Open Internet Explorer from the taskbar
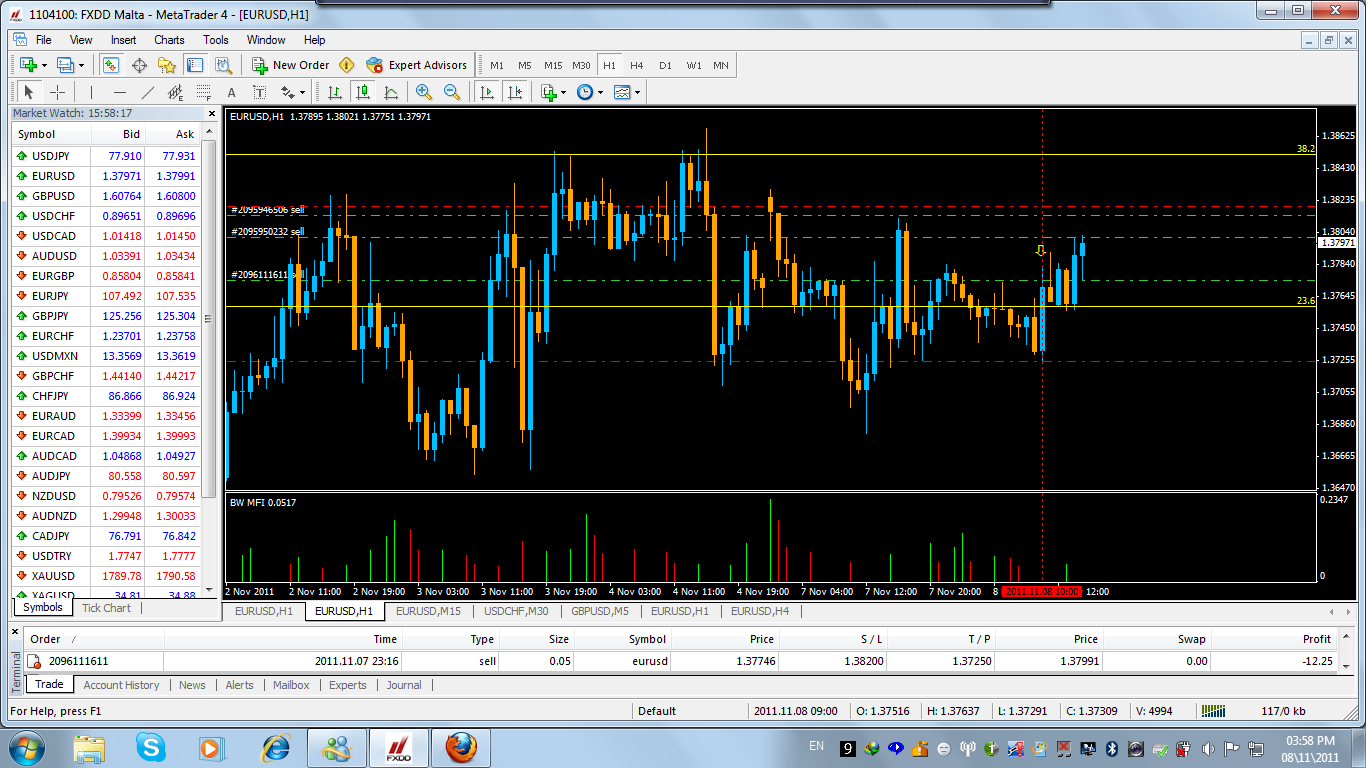Screen dimensions: 1366x768 click(x=275, y=747)
